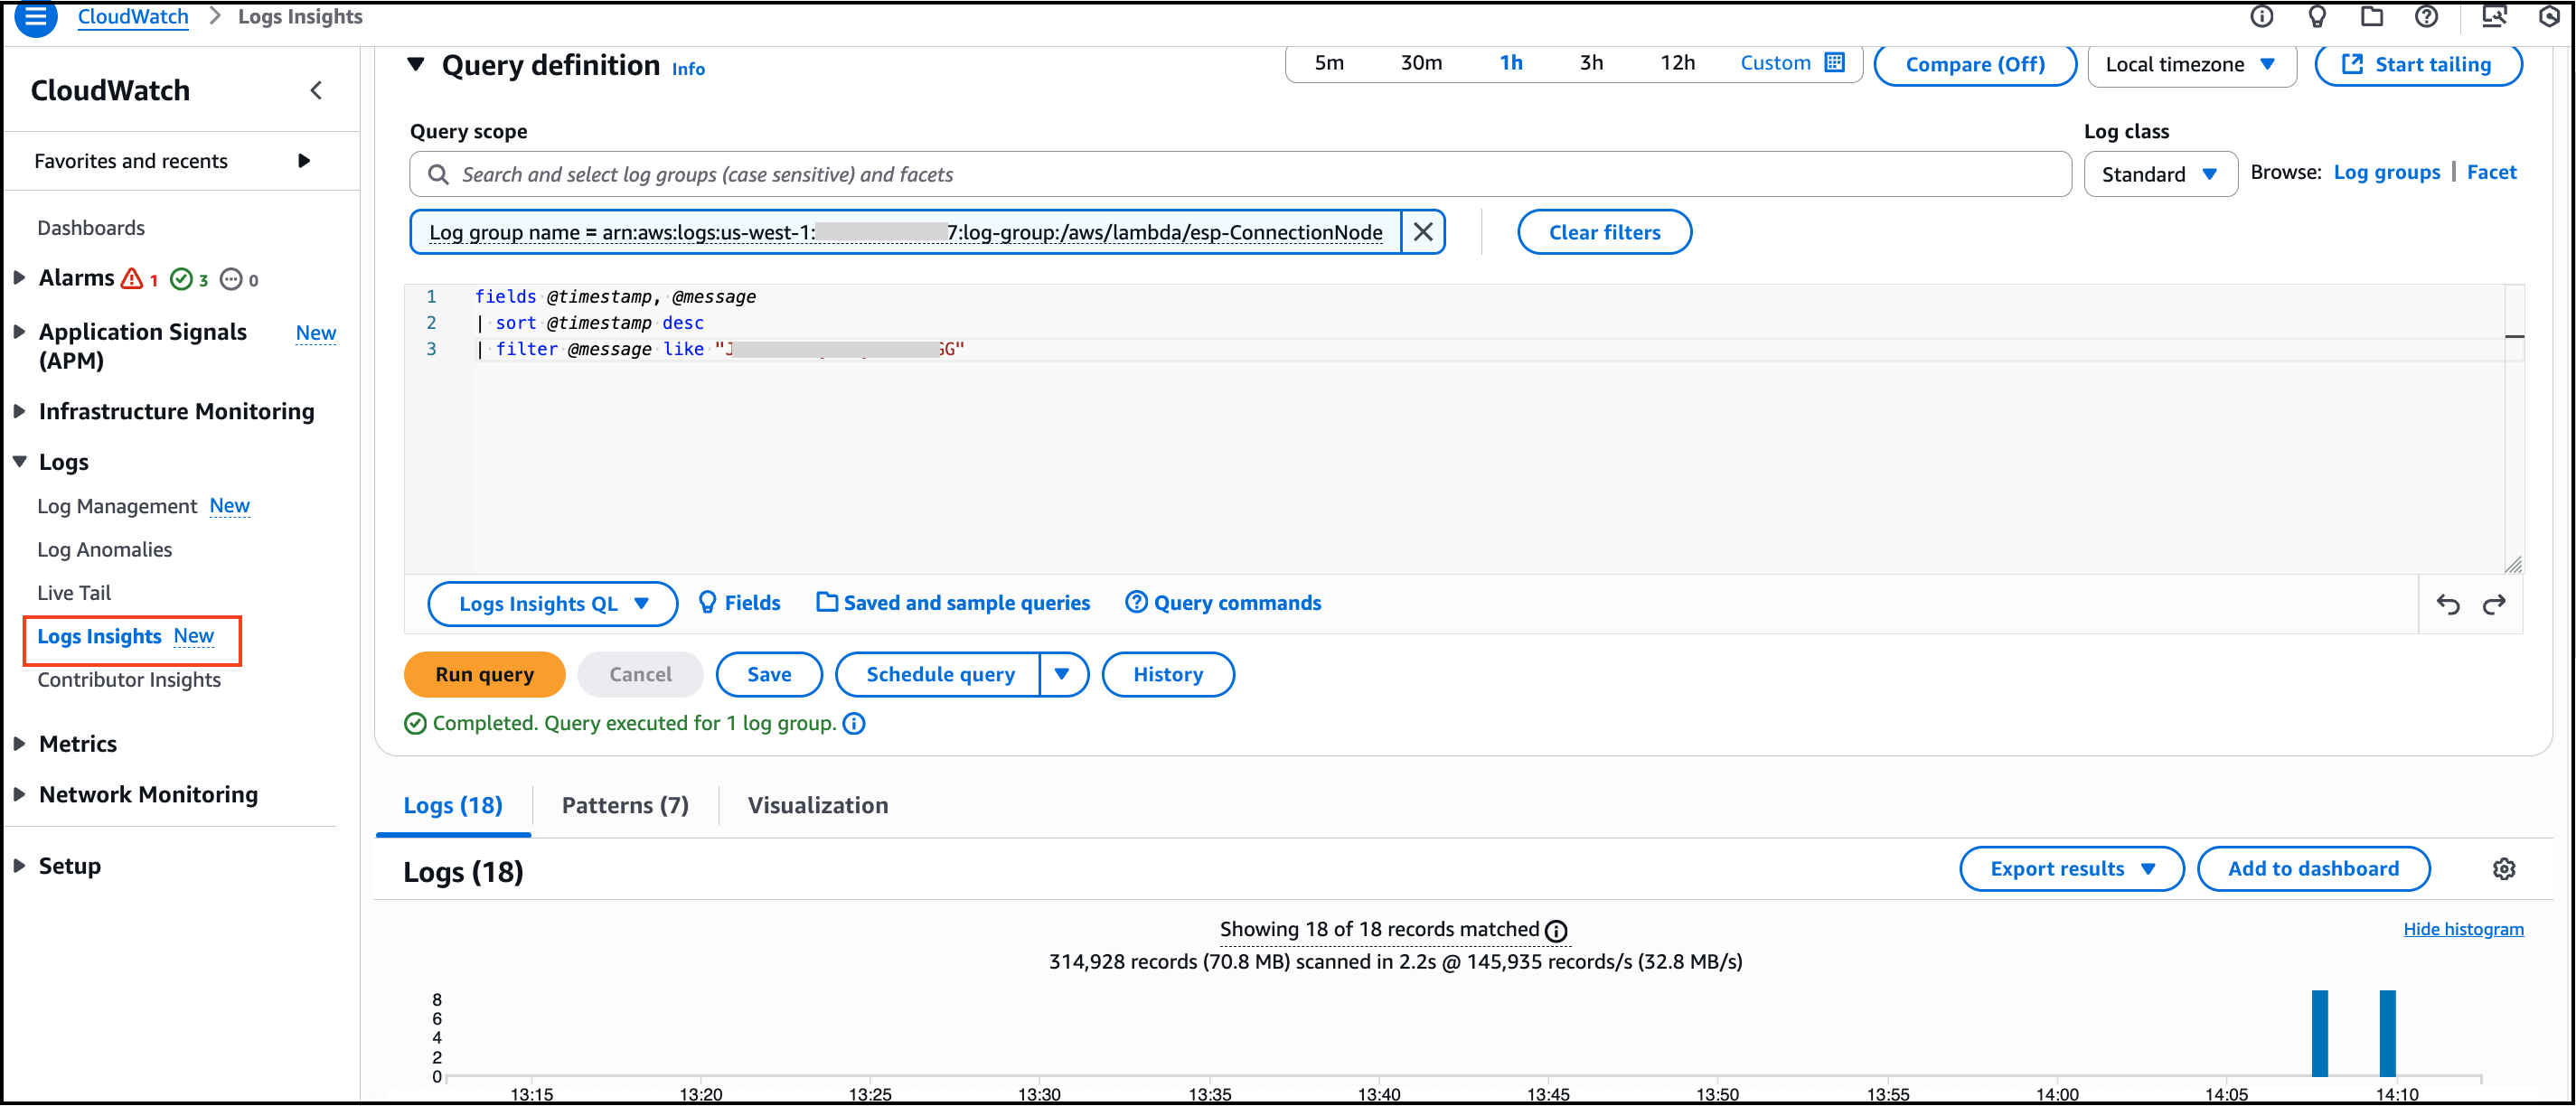
Task: Switch to the Logs (18) tab
Action: click(453, 806)
